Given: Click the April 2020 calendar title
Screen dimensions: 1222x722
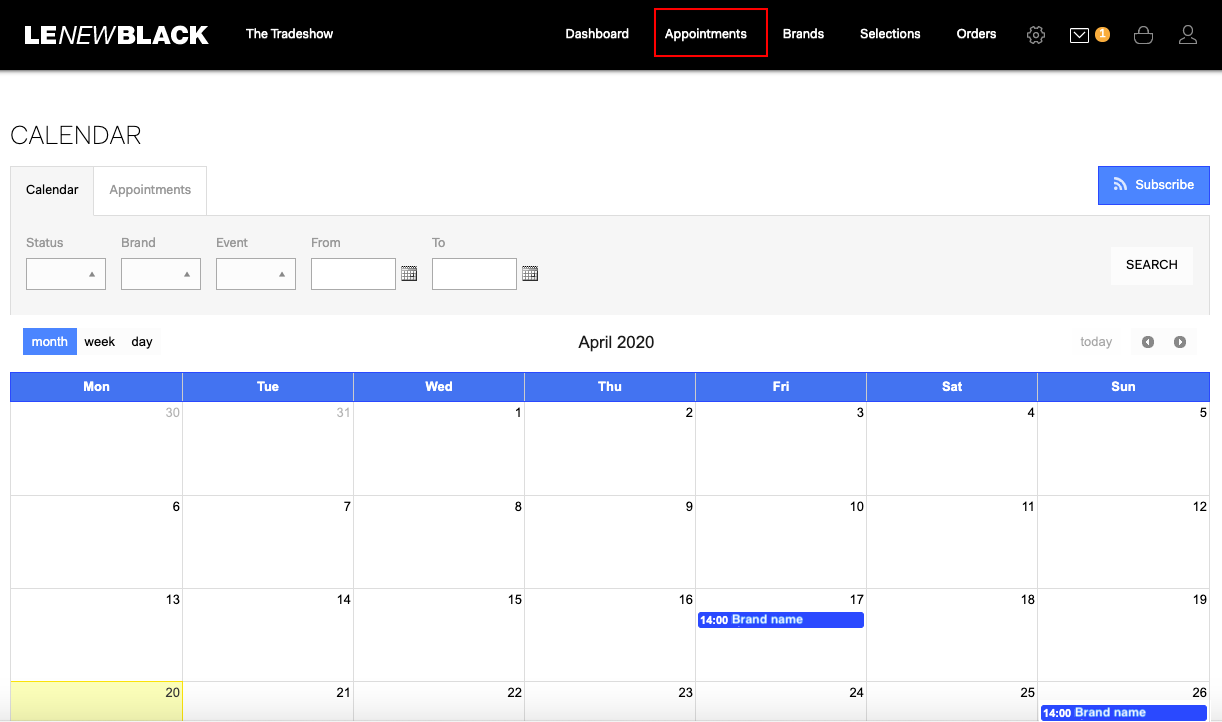Looking at the screenshot, I should pyautogui.click(x=616, y=342).
